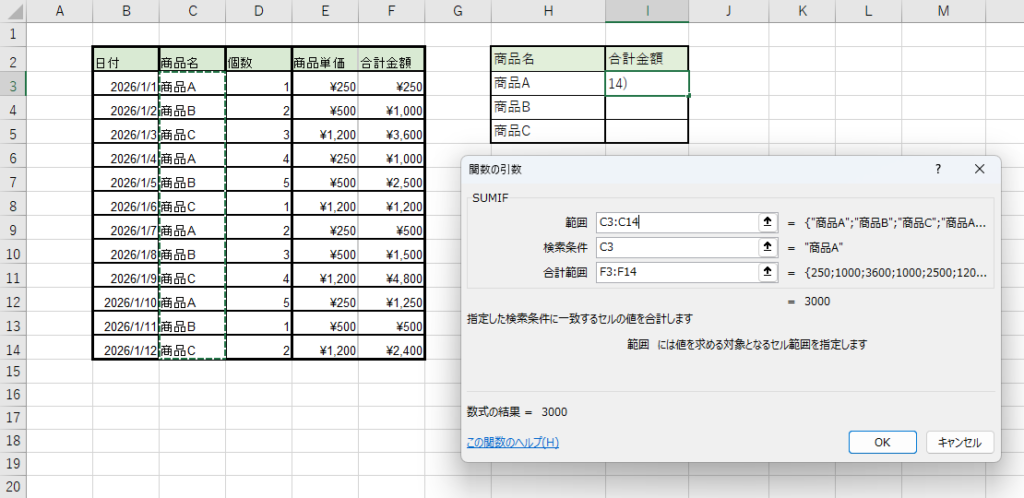Click the 日付 header cell

(x=125, y=61)
